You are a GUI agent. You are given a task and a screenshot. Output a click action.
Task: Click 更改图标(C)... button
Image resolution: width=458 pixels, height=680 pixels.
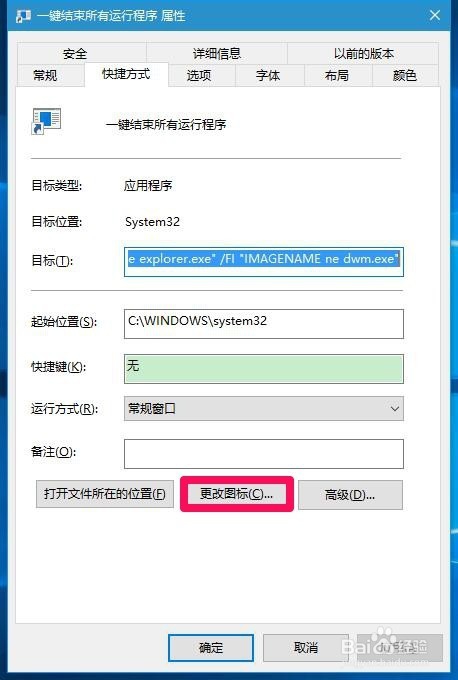[237, 494]
